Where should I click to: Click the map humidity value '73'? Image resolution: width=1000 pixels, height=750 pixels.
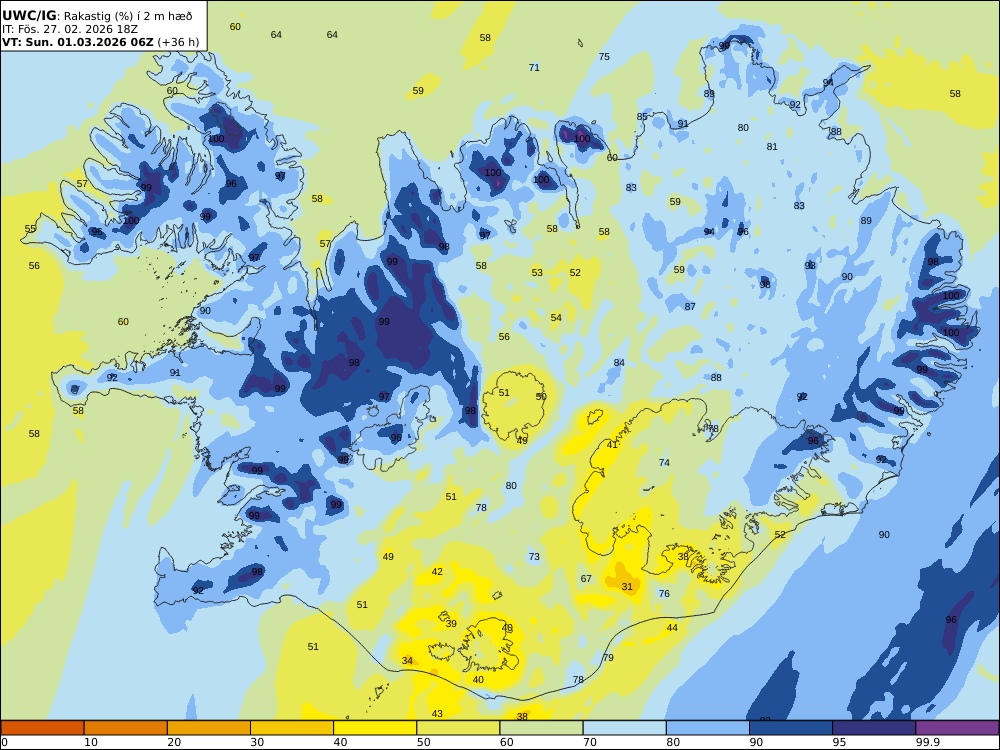tap(534, 557)
